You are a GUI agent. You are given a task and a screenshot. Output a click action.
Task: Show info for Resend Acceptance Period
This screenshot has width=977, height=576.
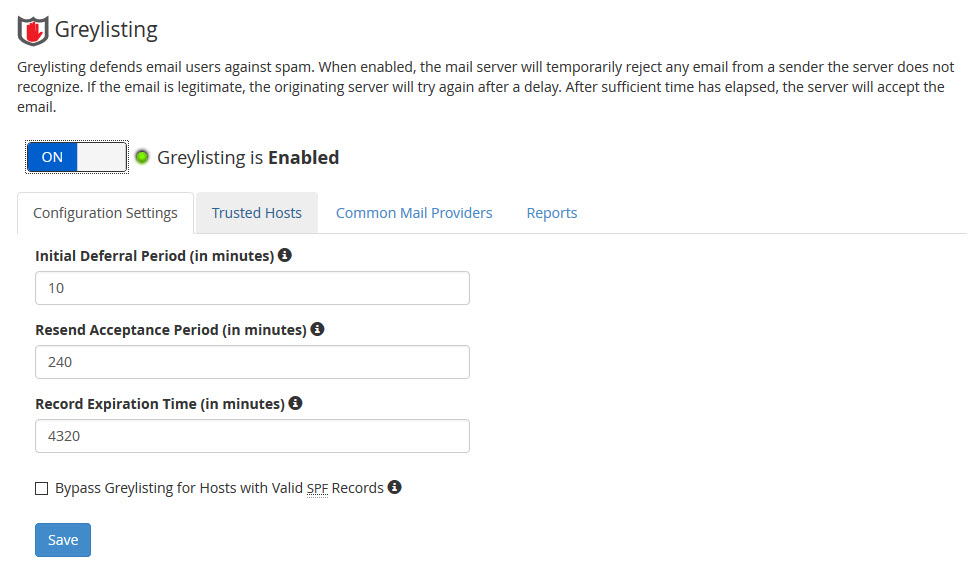317,329
